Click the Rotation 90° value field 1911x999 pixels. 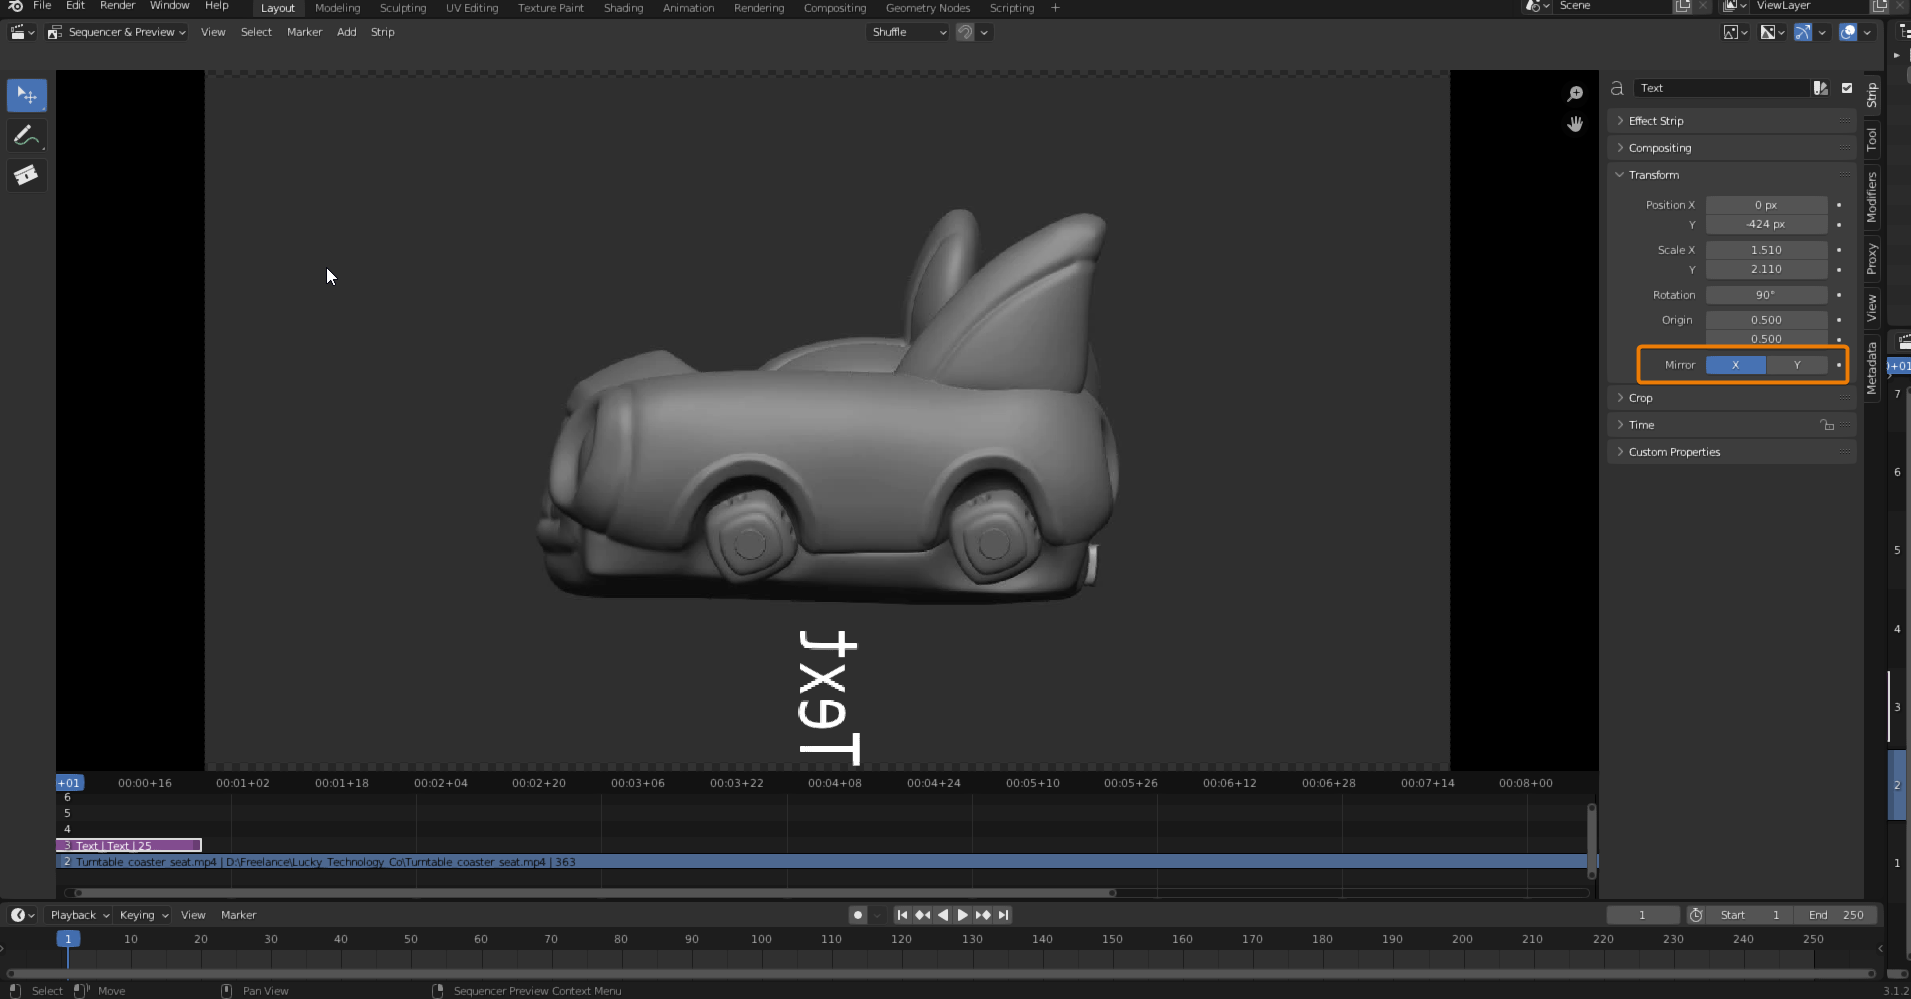click(1765, 295)
